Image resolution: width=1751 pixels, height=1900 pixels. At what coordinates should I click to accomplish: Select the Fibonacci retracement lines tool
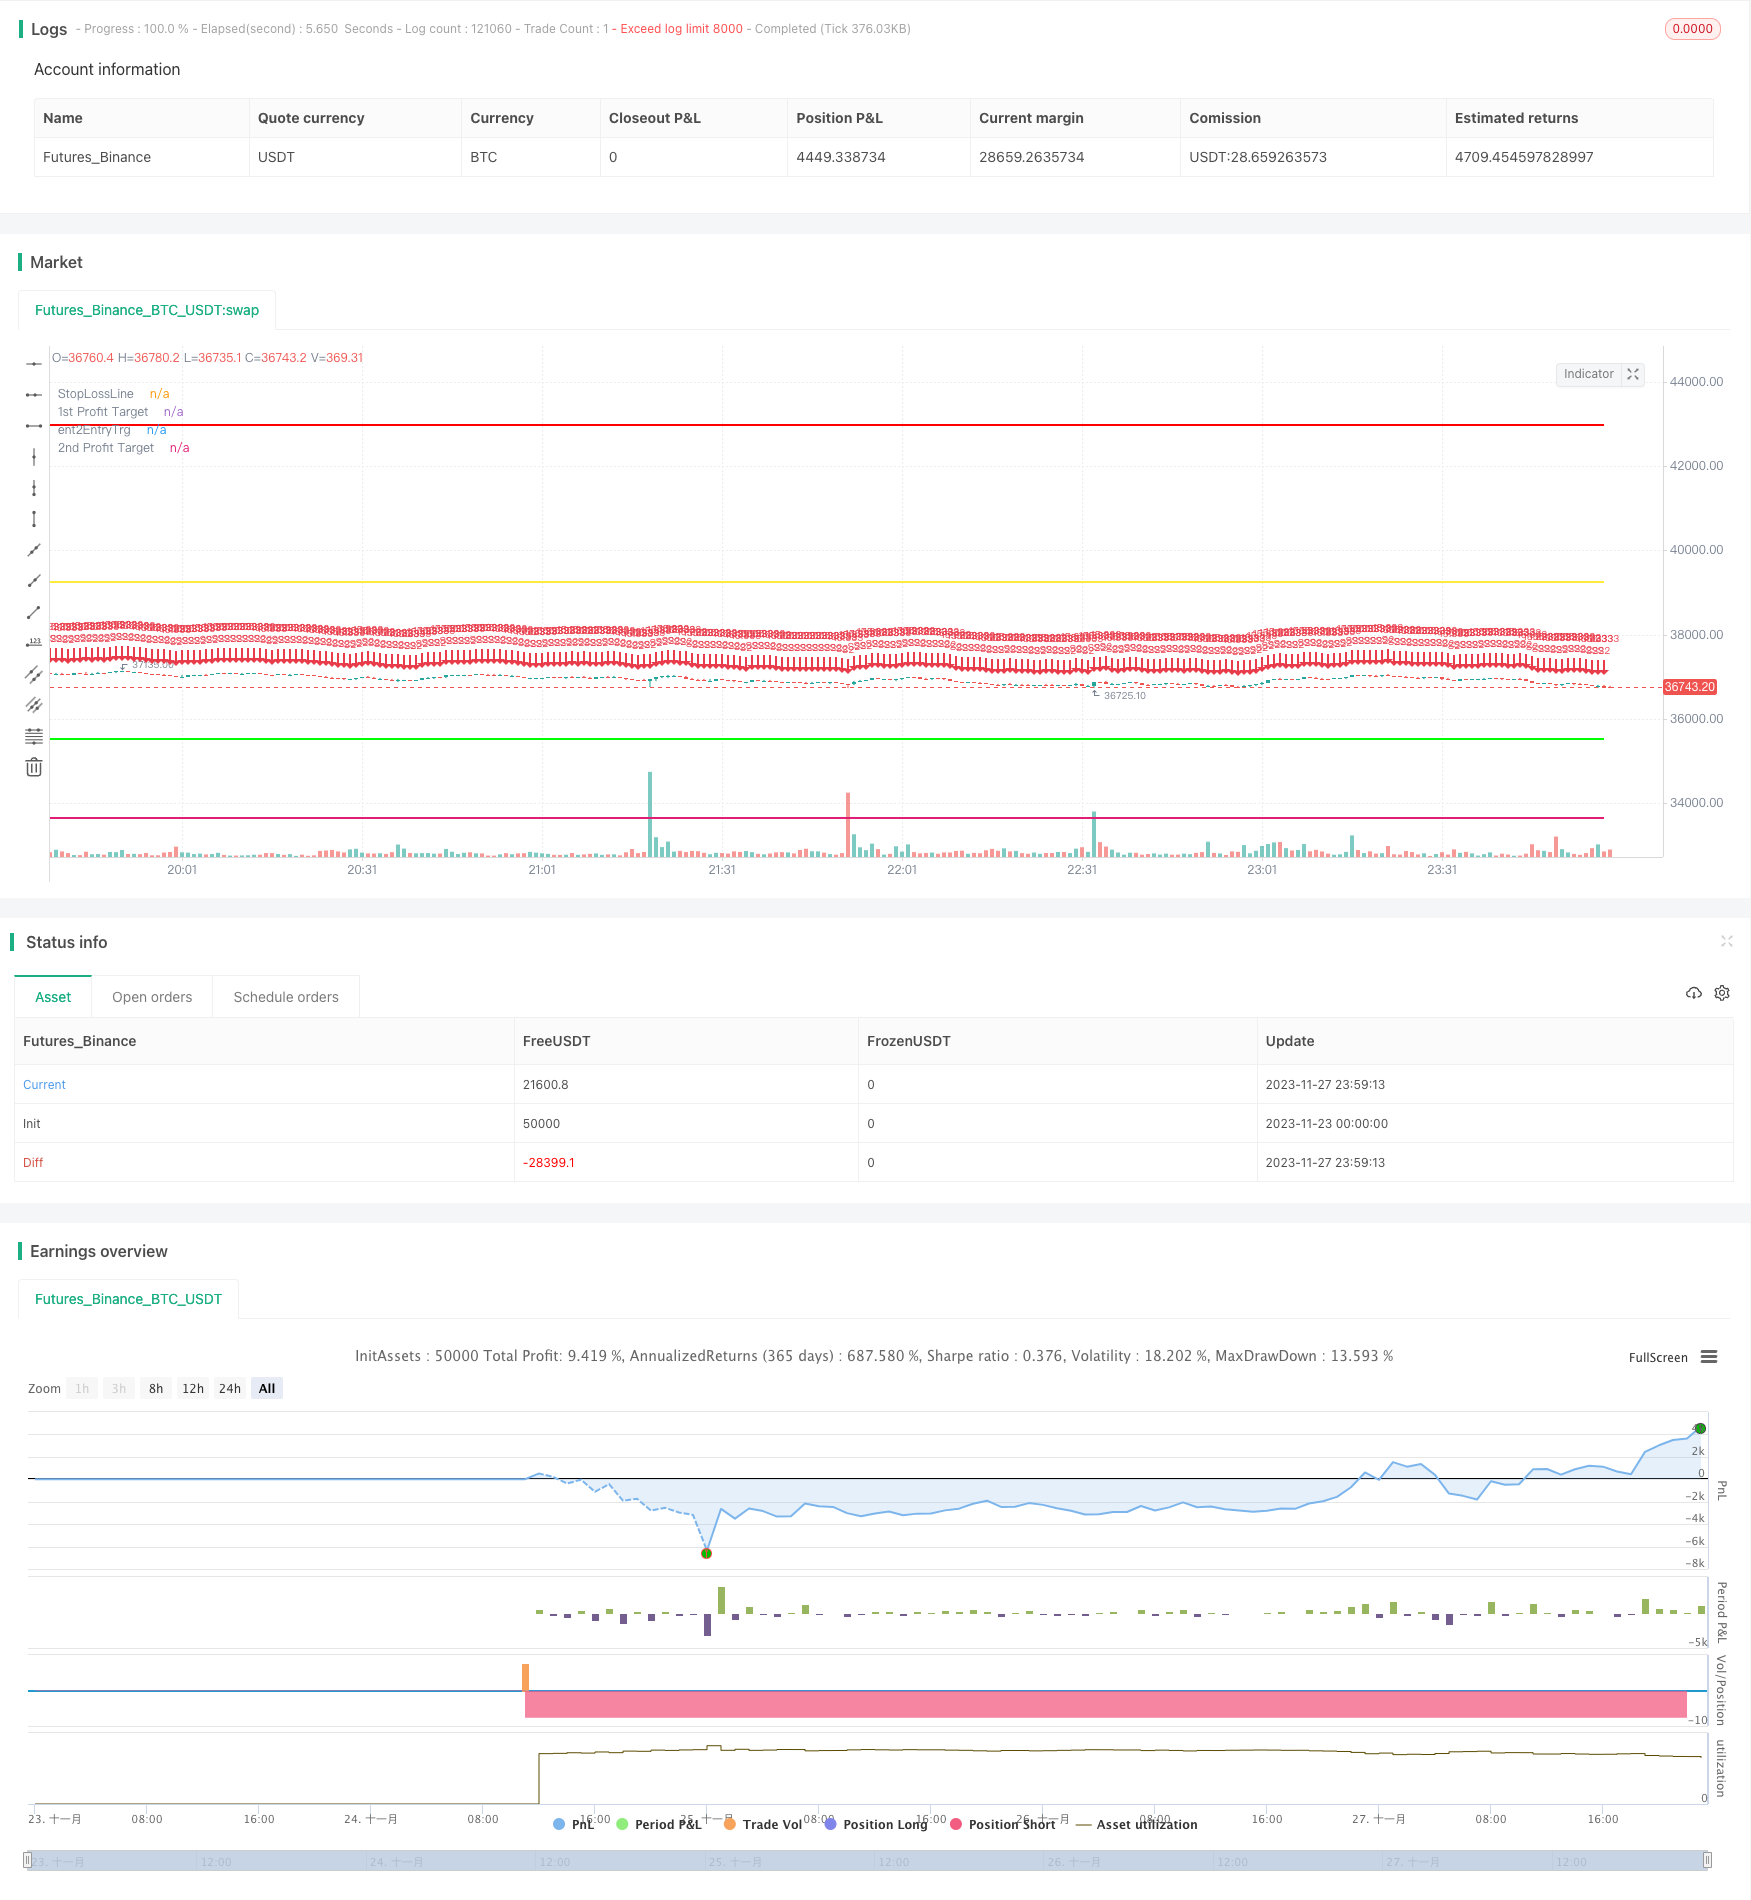point(34,736)
